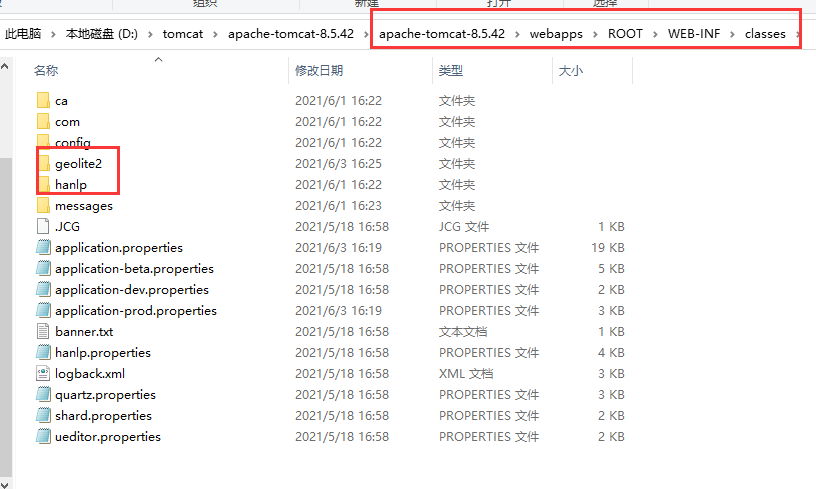The image size is (816, 489).
Task: Open the ca folder icon
Action: pyautogui.click(x=43, y=100)
